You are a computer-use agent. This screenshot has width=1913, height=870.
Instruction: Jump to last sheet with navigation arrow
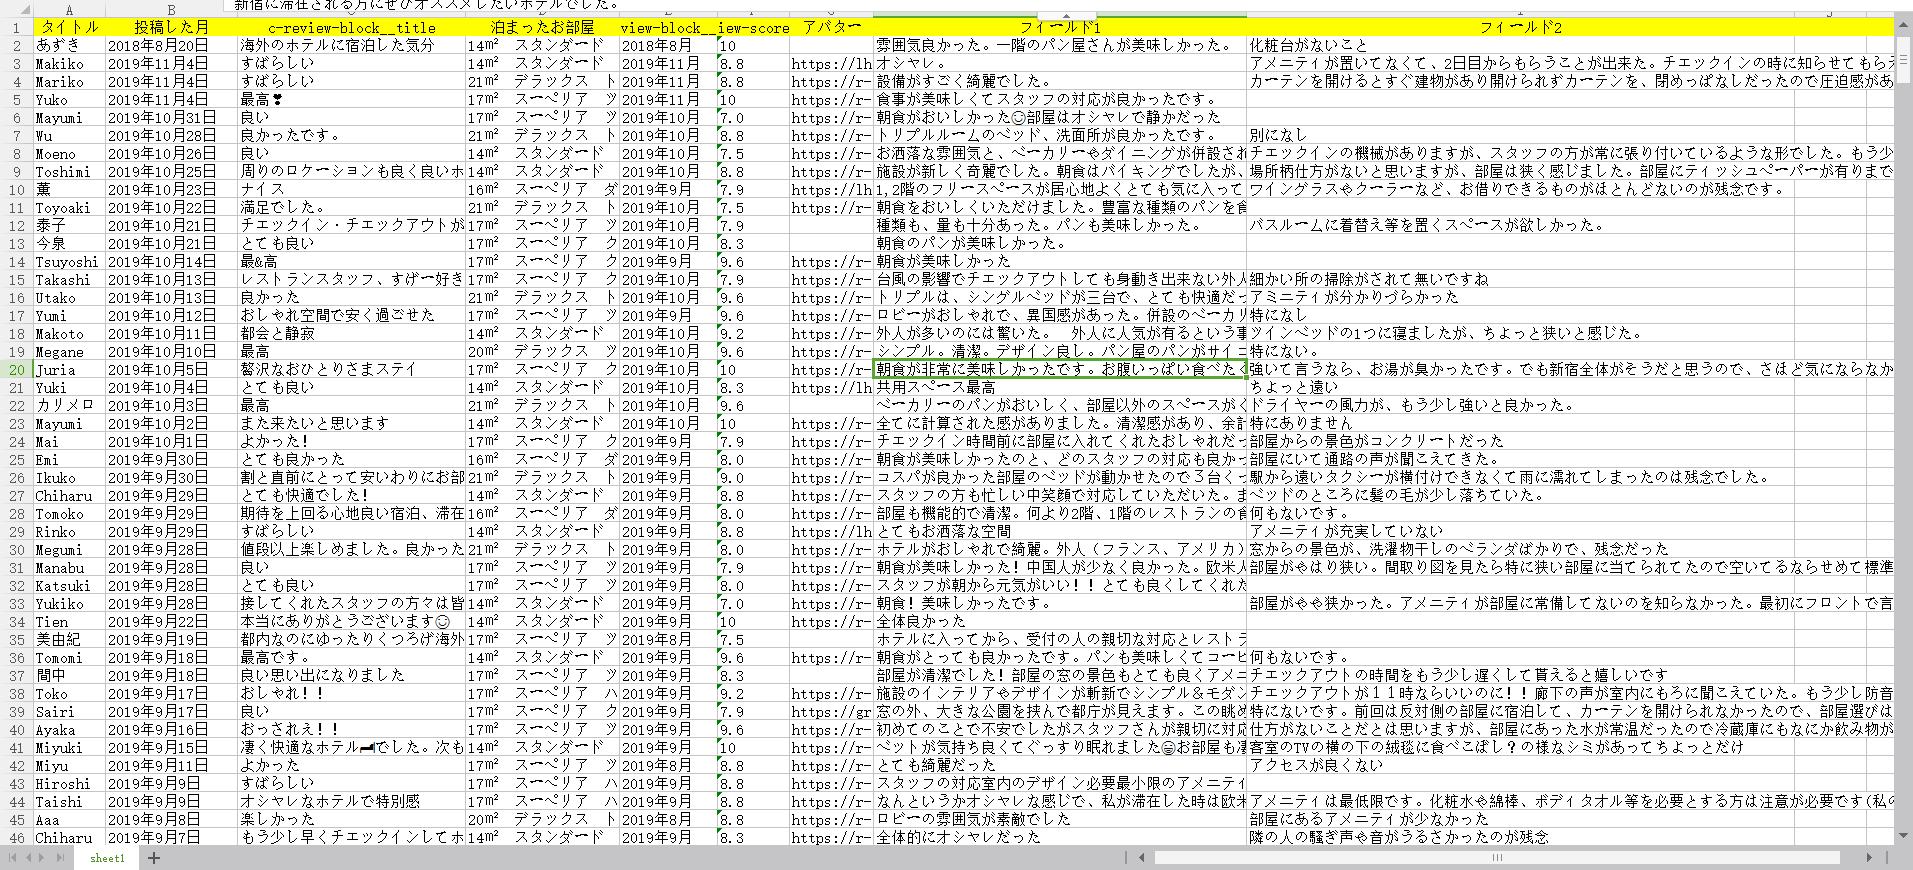coord(61,858)
